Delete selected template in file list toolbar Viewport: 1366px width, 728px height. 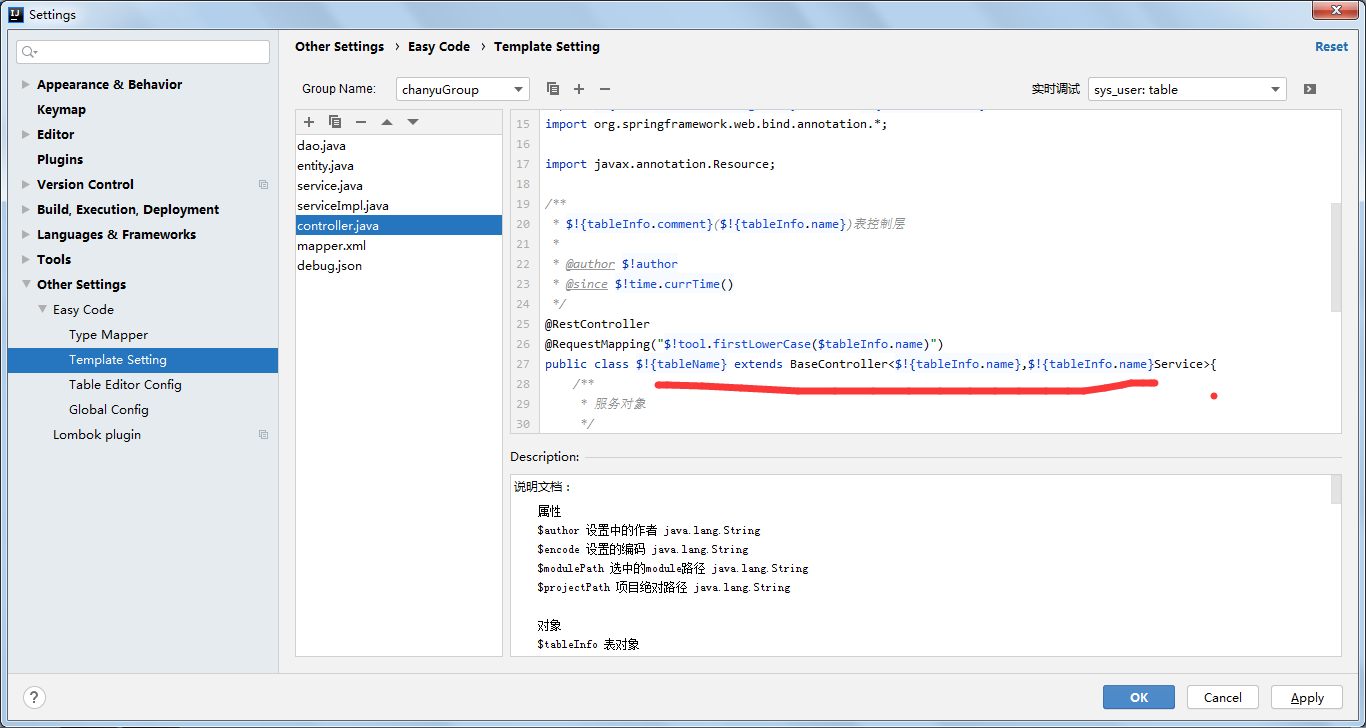tap(361, 122)
